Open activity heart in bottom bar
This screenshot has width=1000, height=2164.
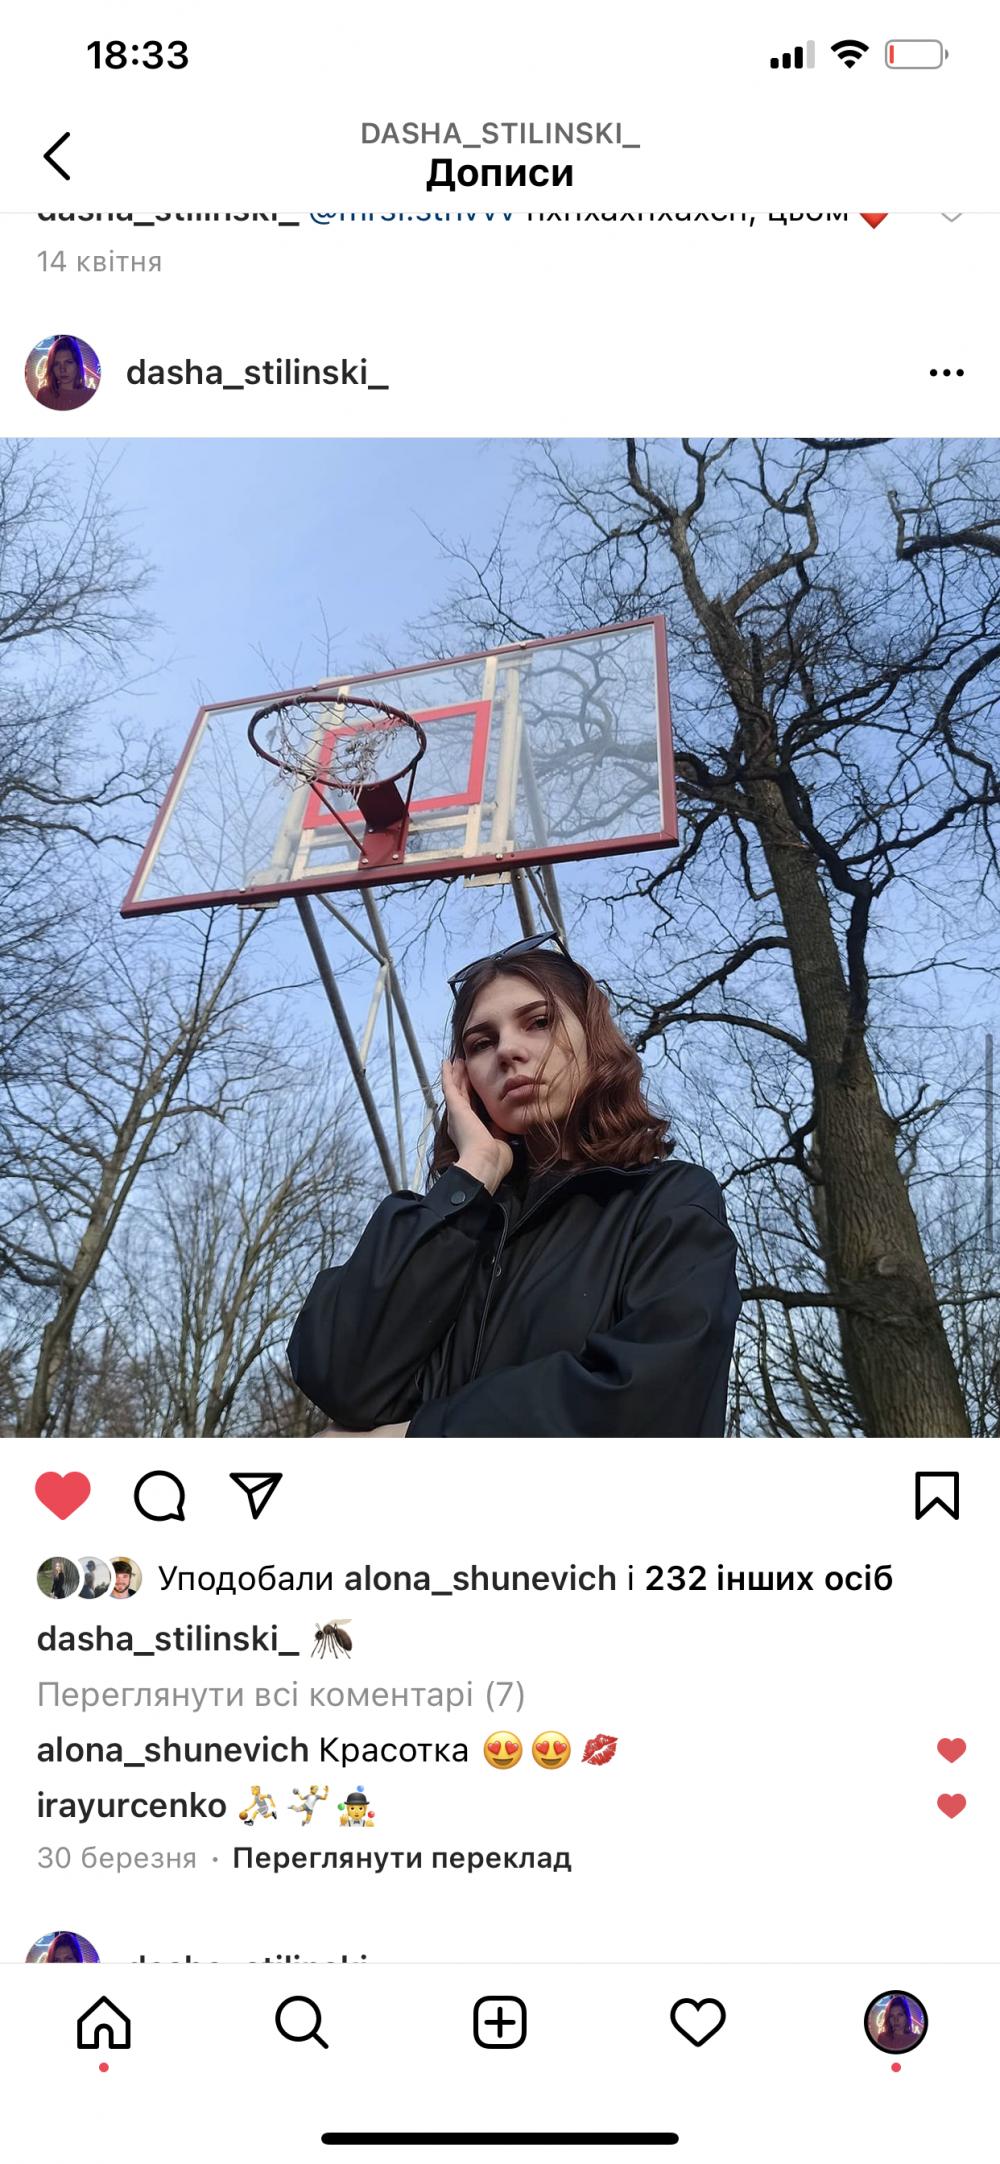click(697, 2023)
